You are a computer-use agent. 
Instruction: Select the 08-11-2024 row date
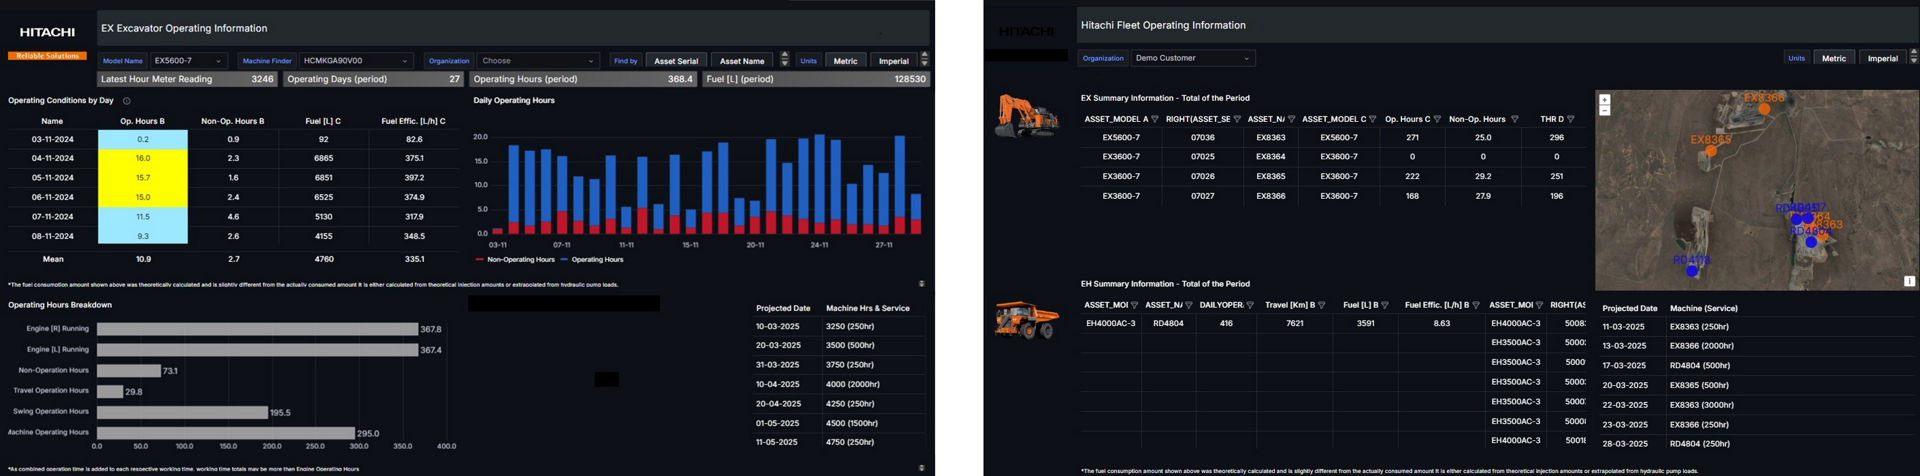tap(52, 237)
